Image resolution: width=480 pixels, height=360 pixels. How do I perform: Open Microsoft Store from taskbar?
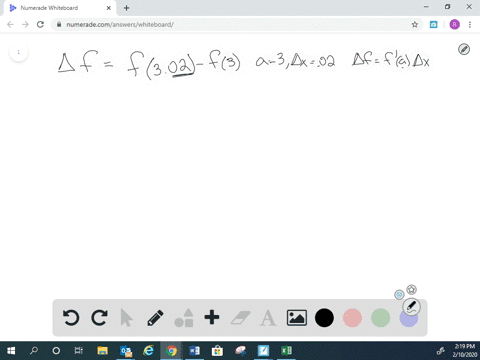tap(217, 351)
